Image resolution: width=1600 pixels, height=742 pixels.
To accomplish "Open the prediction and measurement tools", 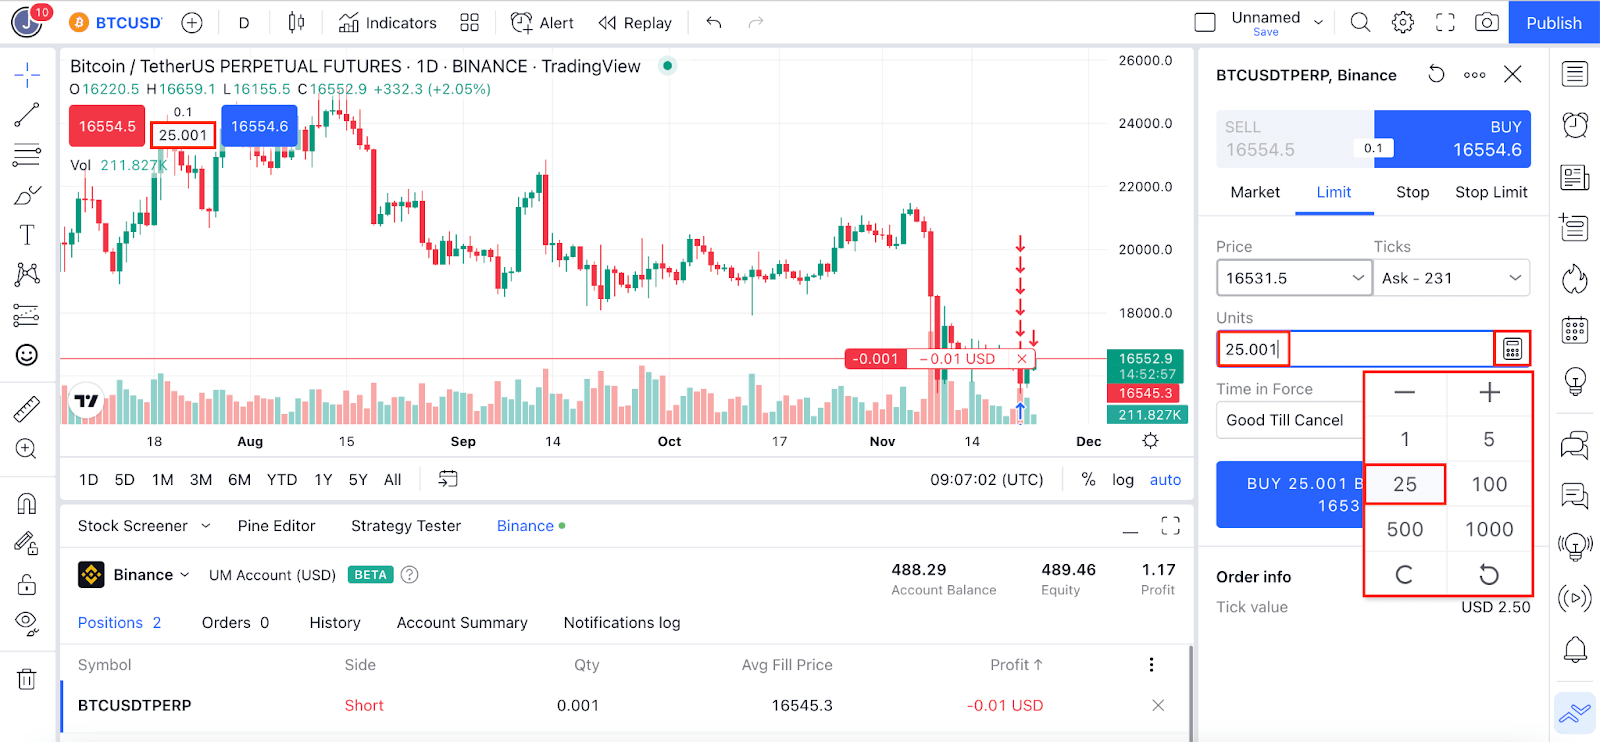I will point(27,315).
